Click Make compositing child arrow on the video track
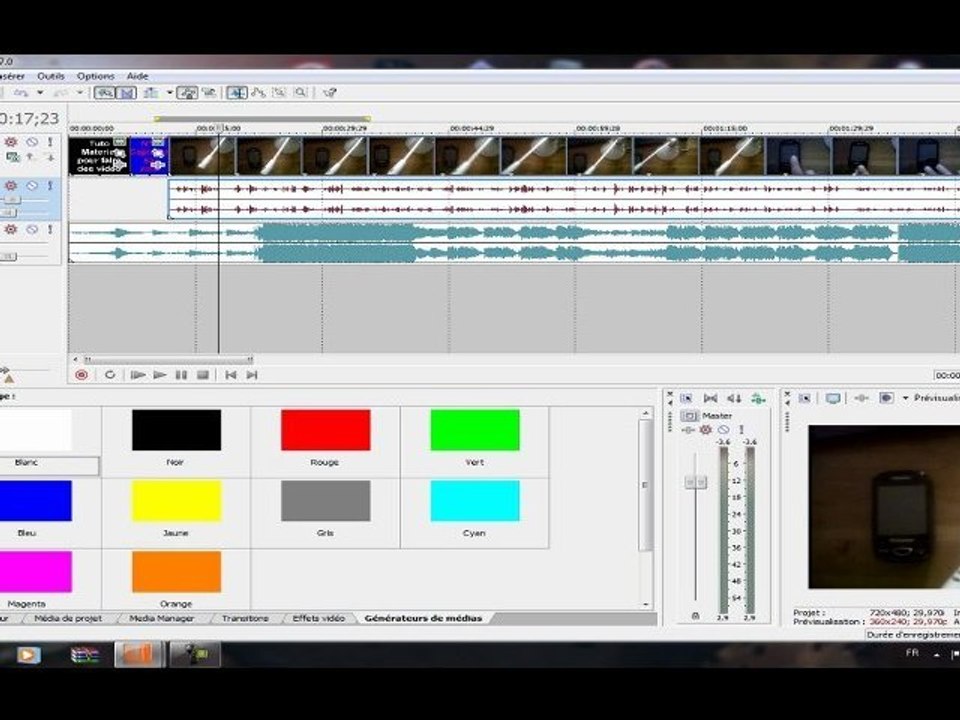 pyautogui.click(x=50, y=157)
